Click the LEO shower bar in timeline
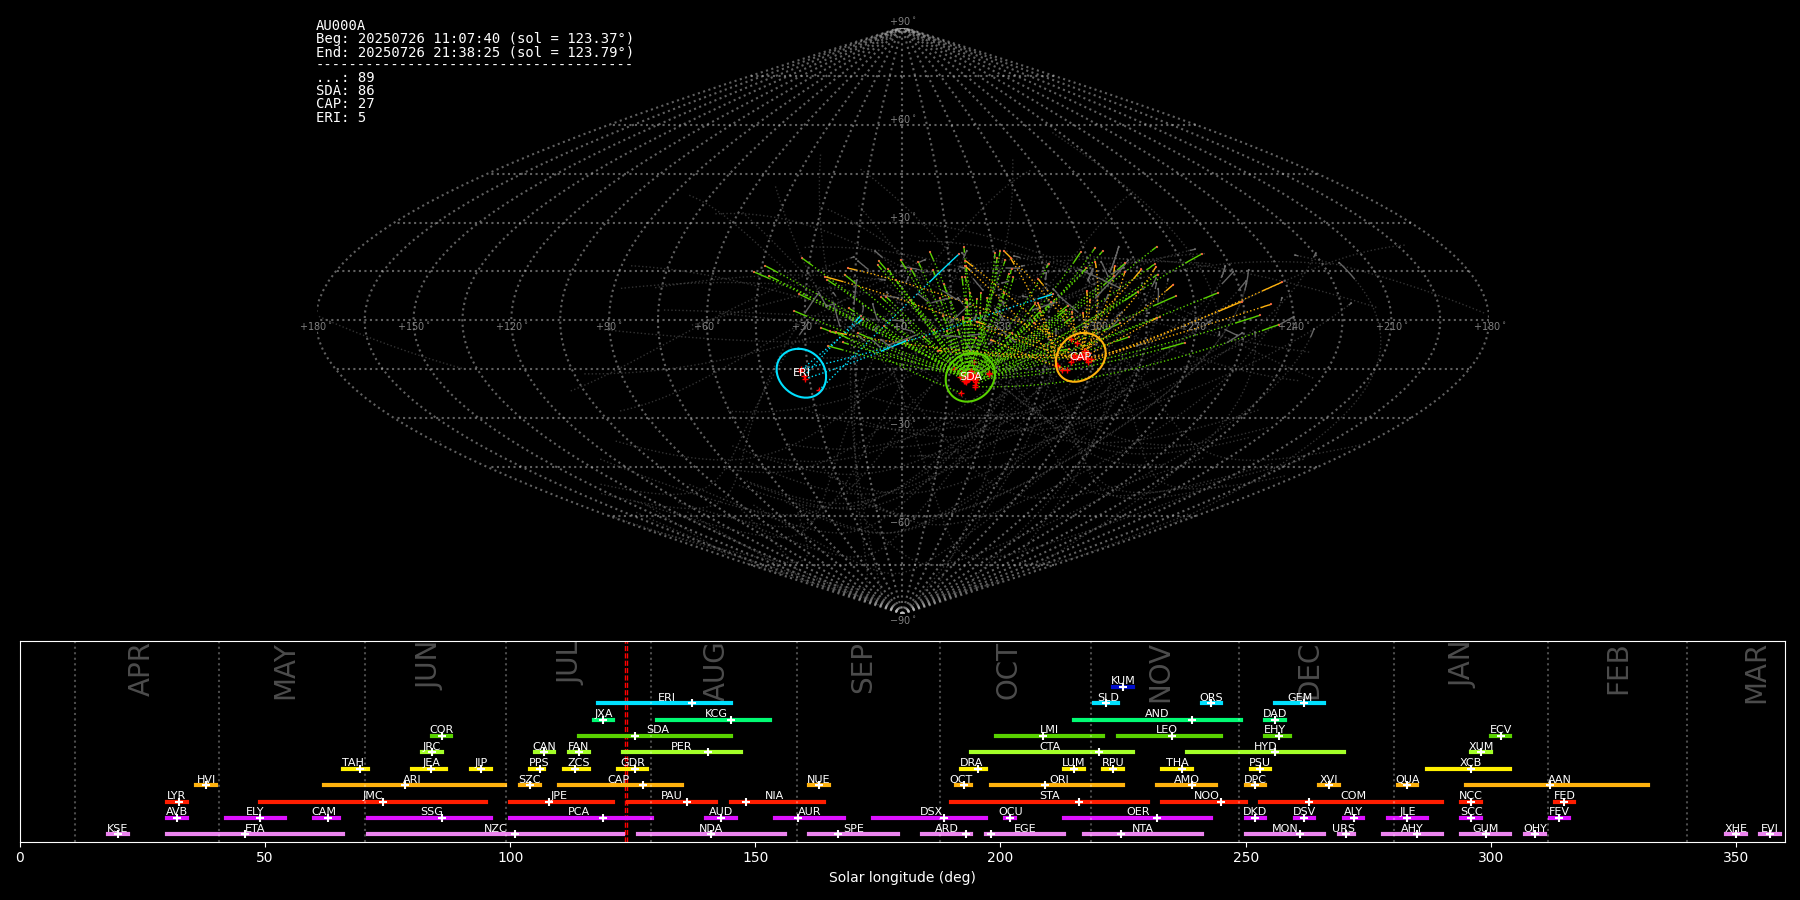The width and height of the screenshot is (1800, 900). (1169, 736)
